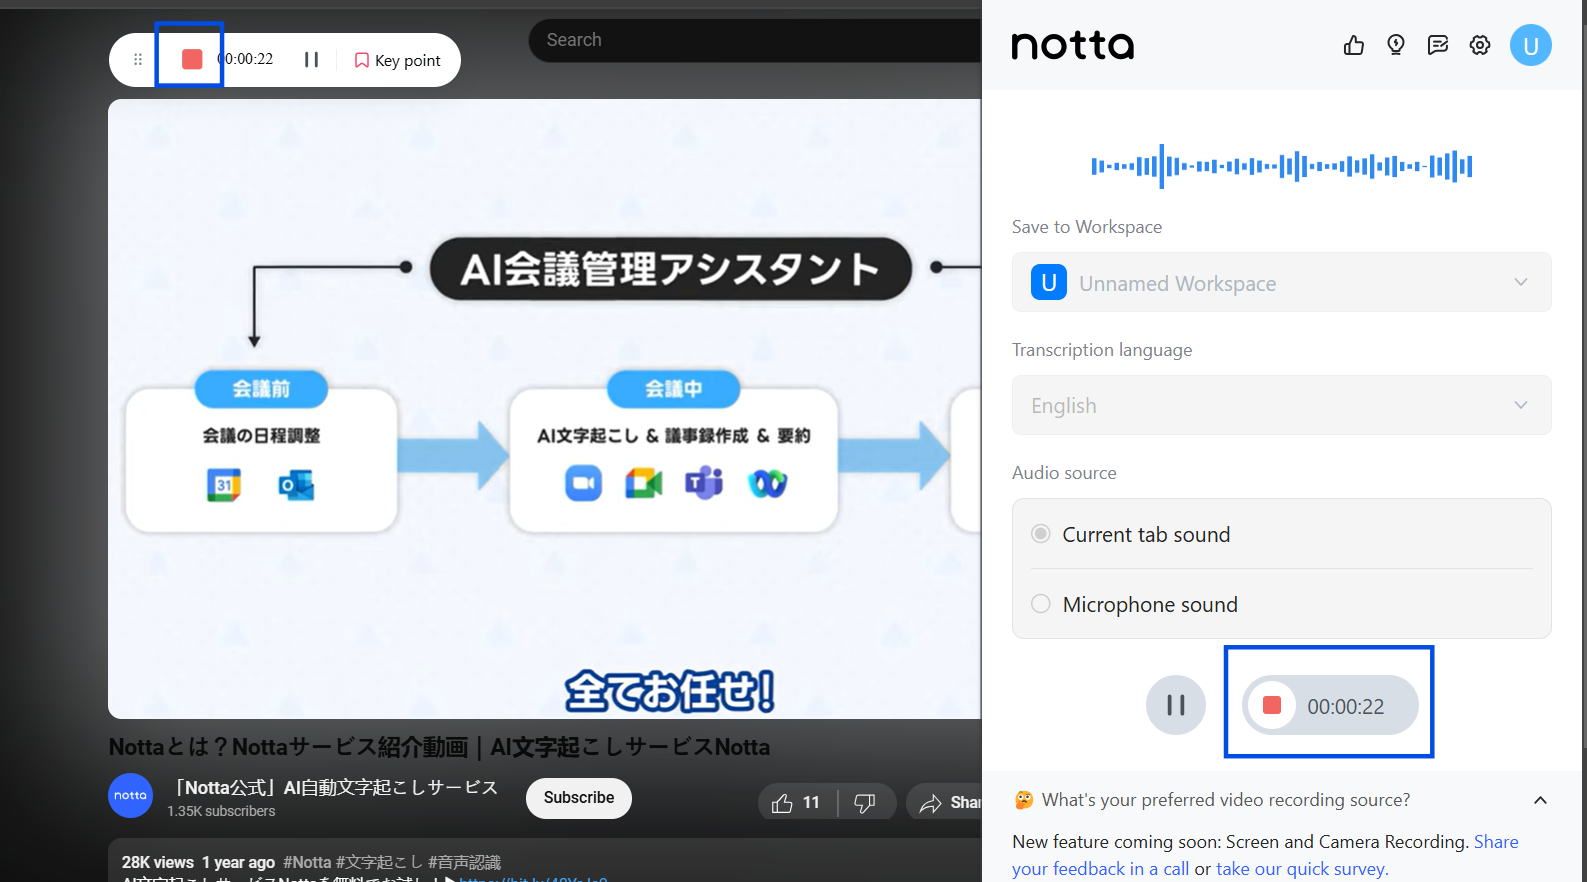
Task: Dislike the YouTube video
Action: (x=865, y=802)
